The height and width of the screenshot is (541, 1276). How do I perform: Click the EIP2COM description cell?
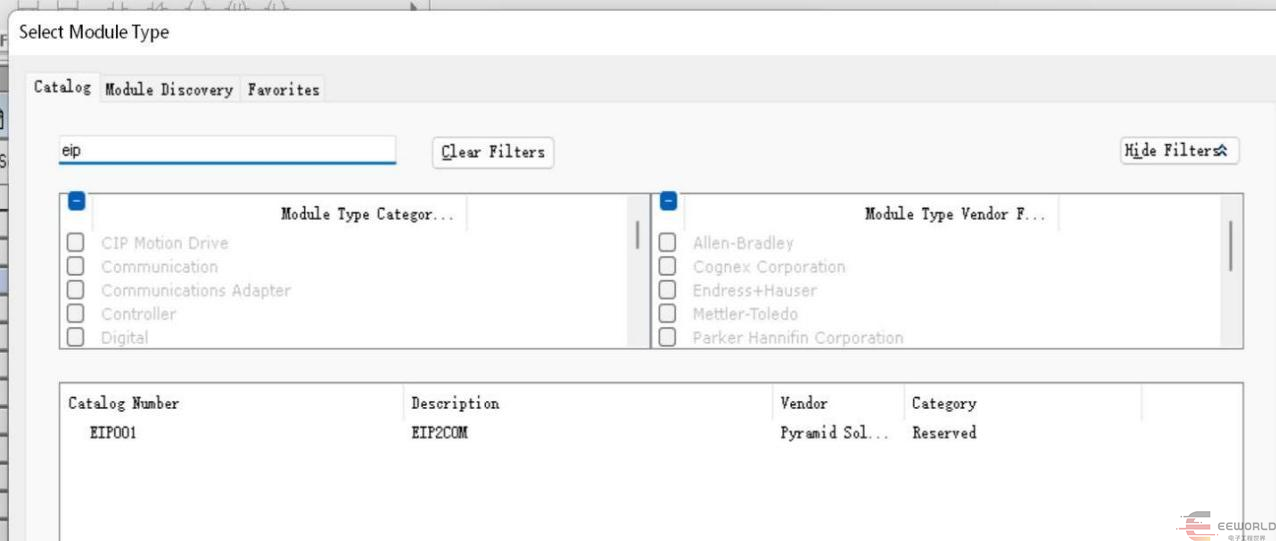tap(439, 433)
